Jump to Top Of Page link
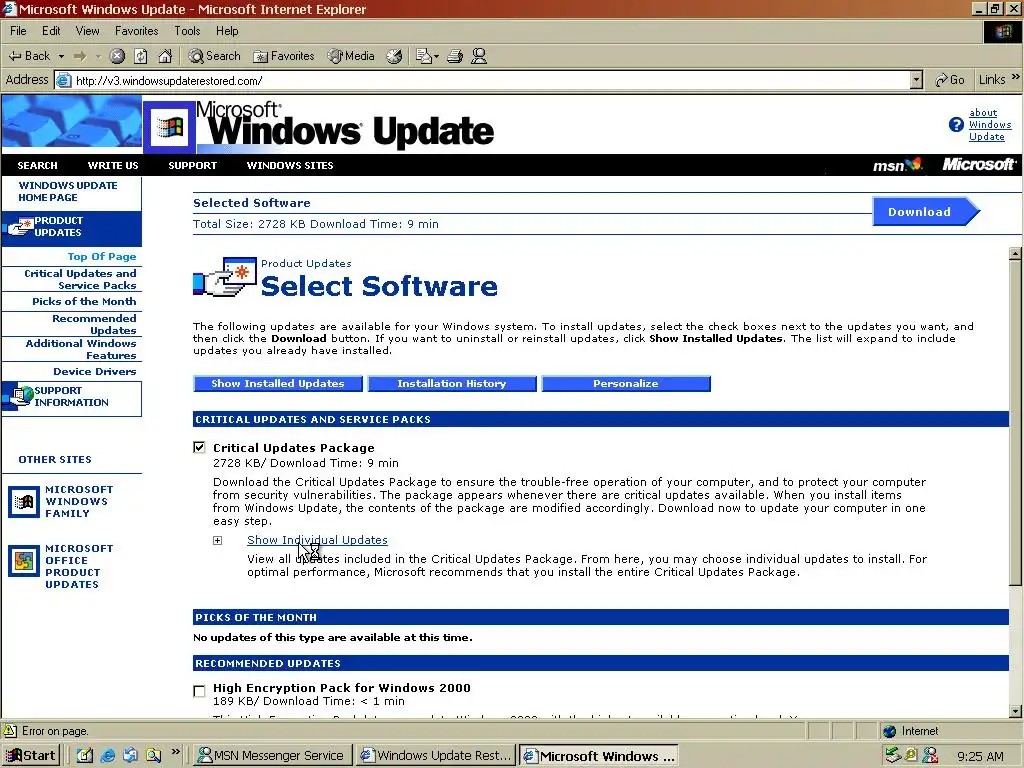1024x768 pixels. pos(102,257)
